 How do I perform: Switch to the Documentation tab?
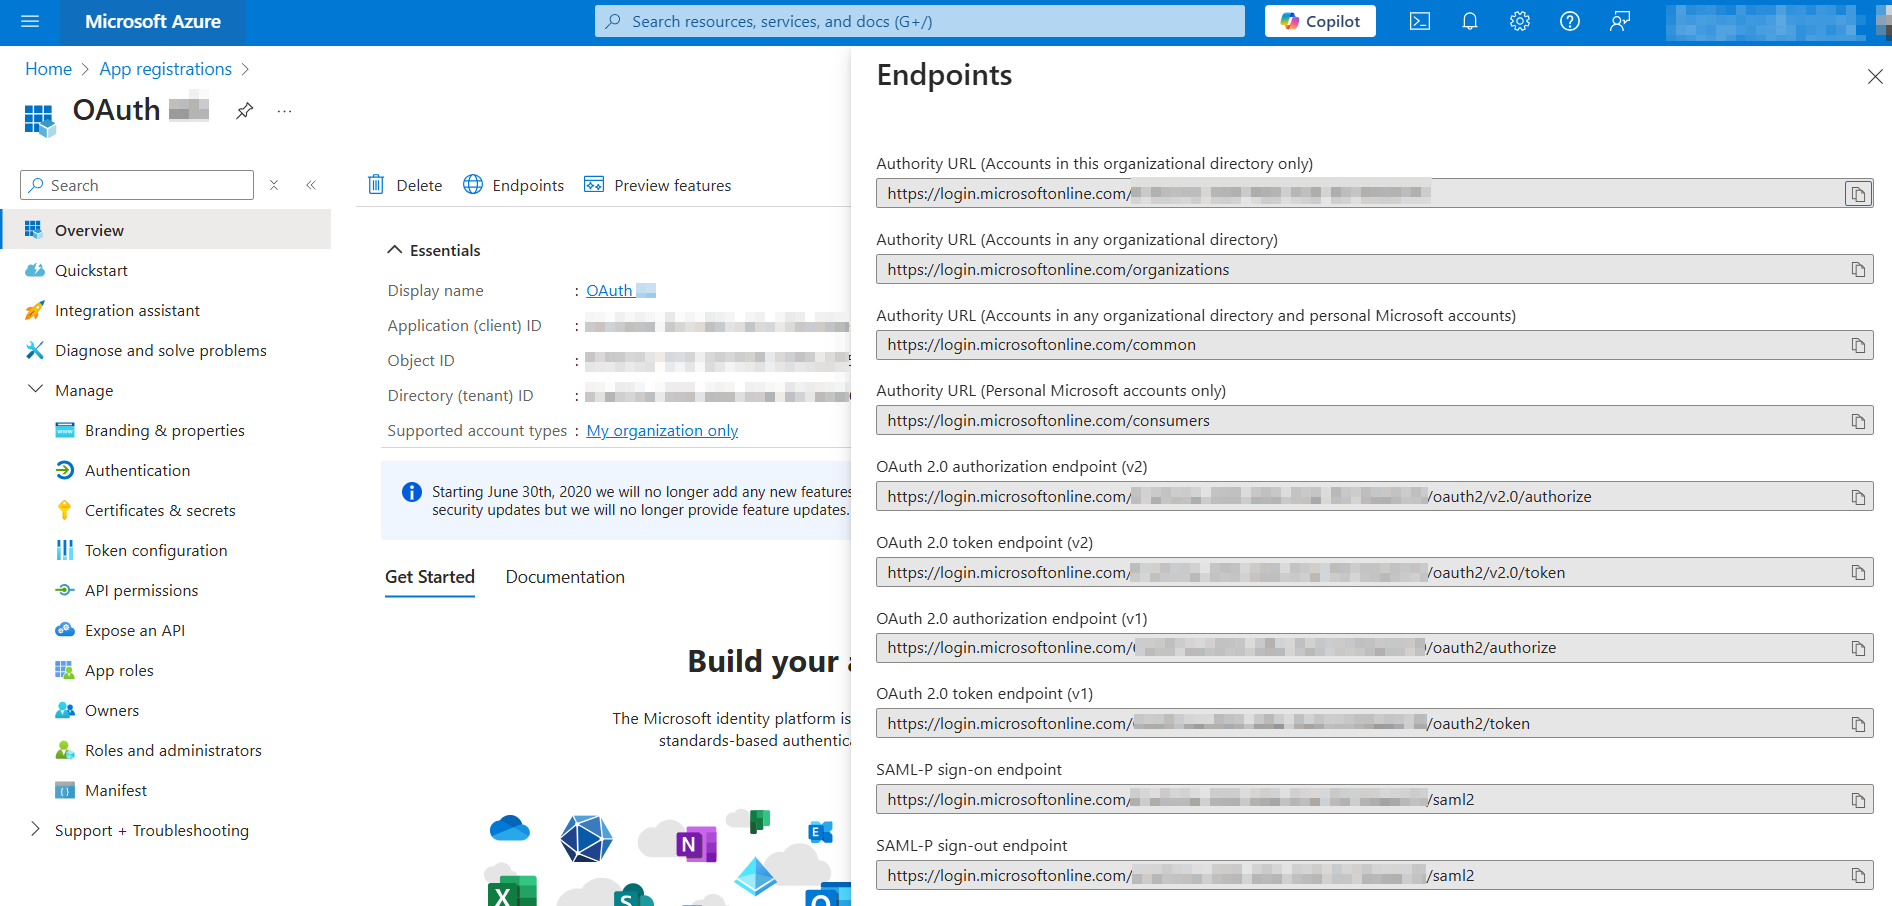pyautogui.click(x=564, y=577)
